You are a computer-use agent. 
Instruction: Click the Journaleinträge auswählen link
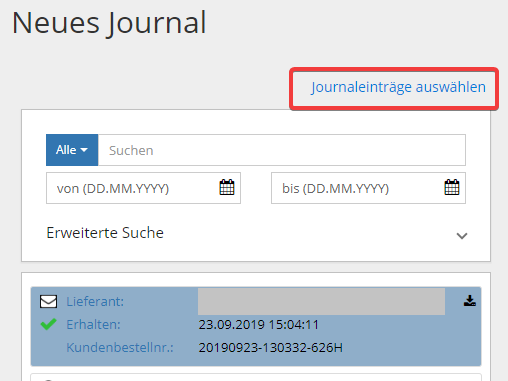[x=398, y=87]
